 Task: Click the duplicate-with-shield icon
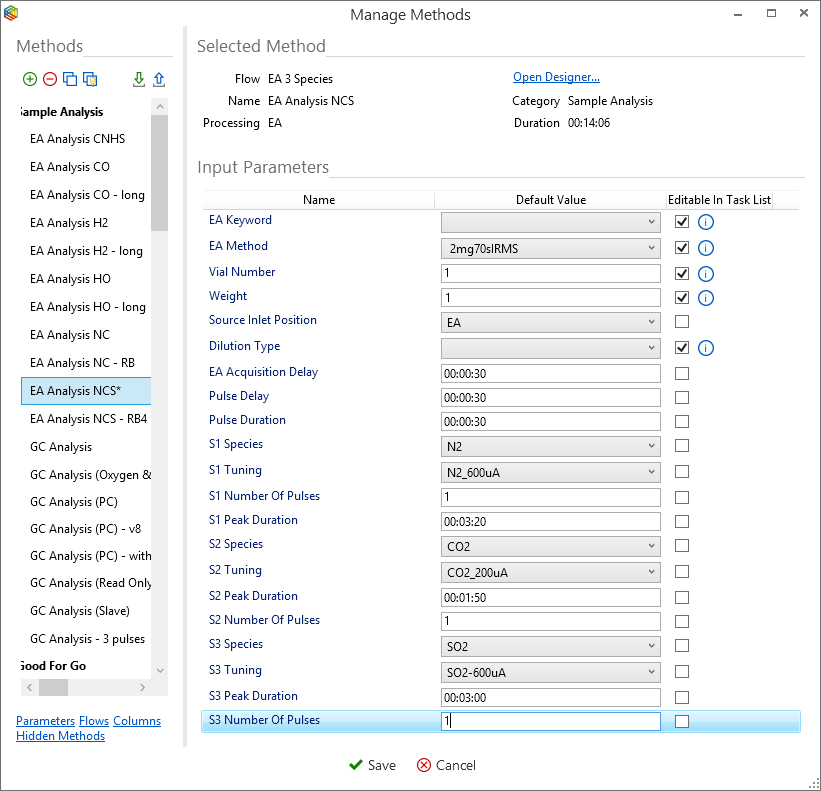90,80
